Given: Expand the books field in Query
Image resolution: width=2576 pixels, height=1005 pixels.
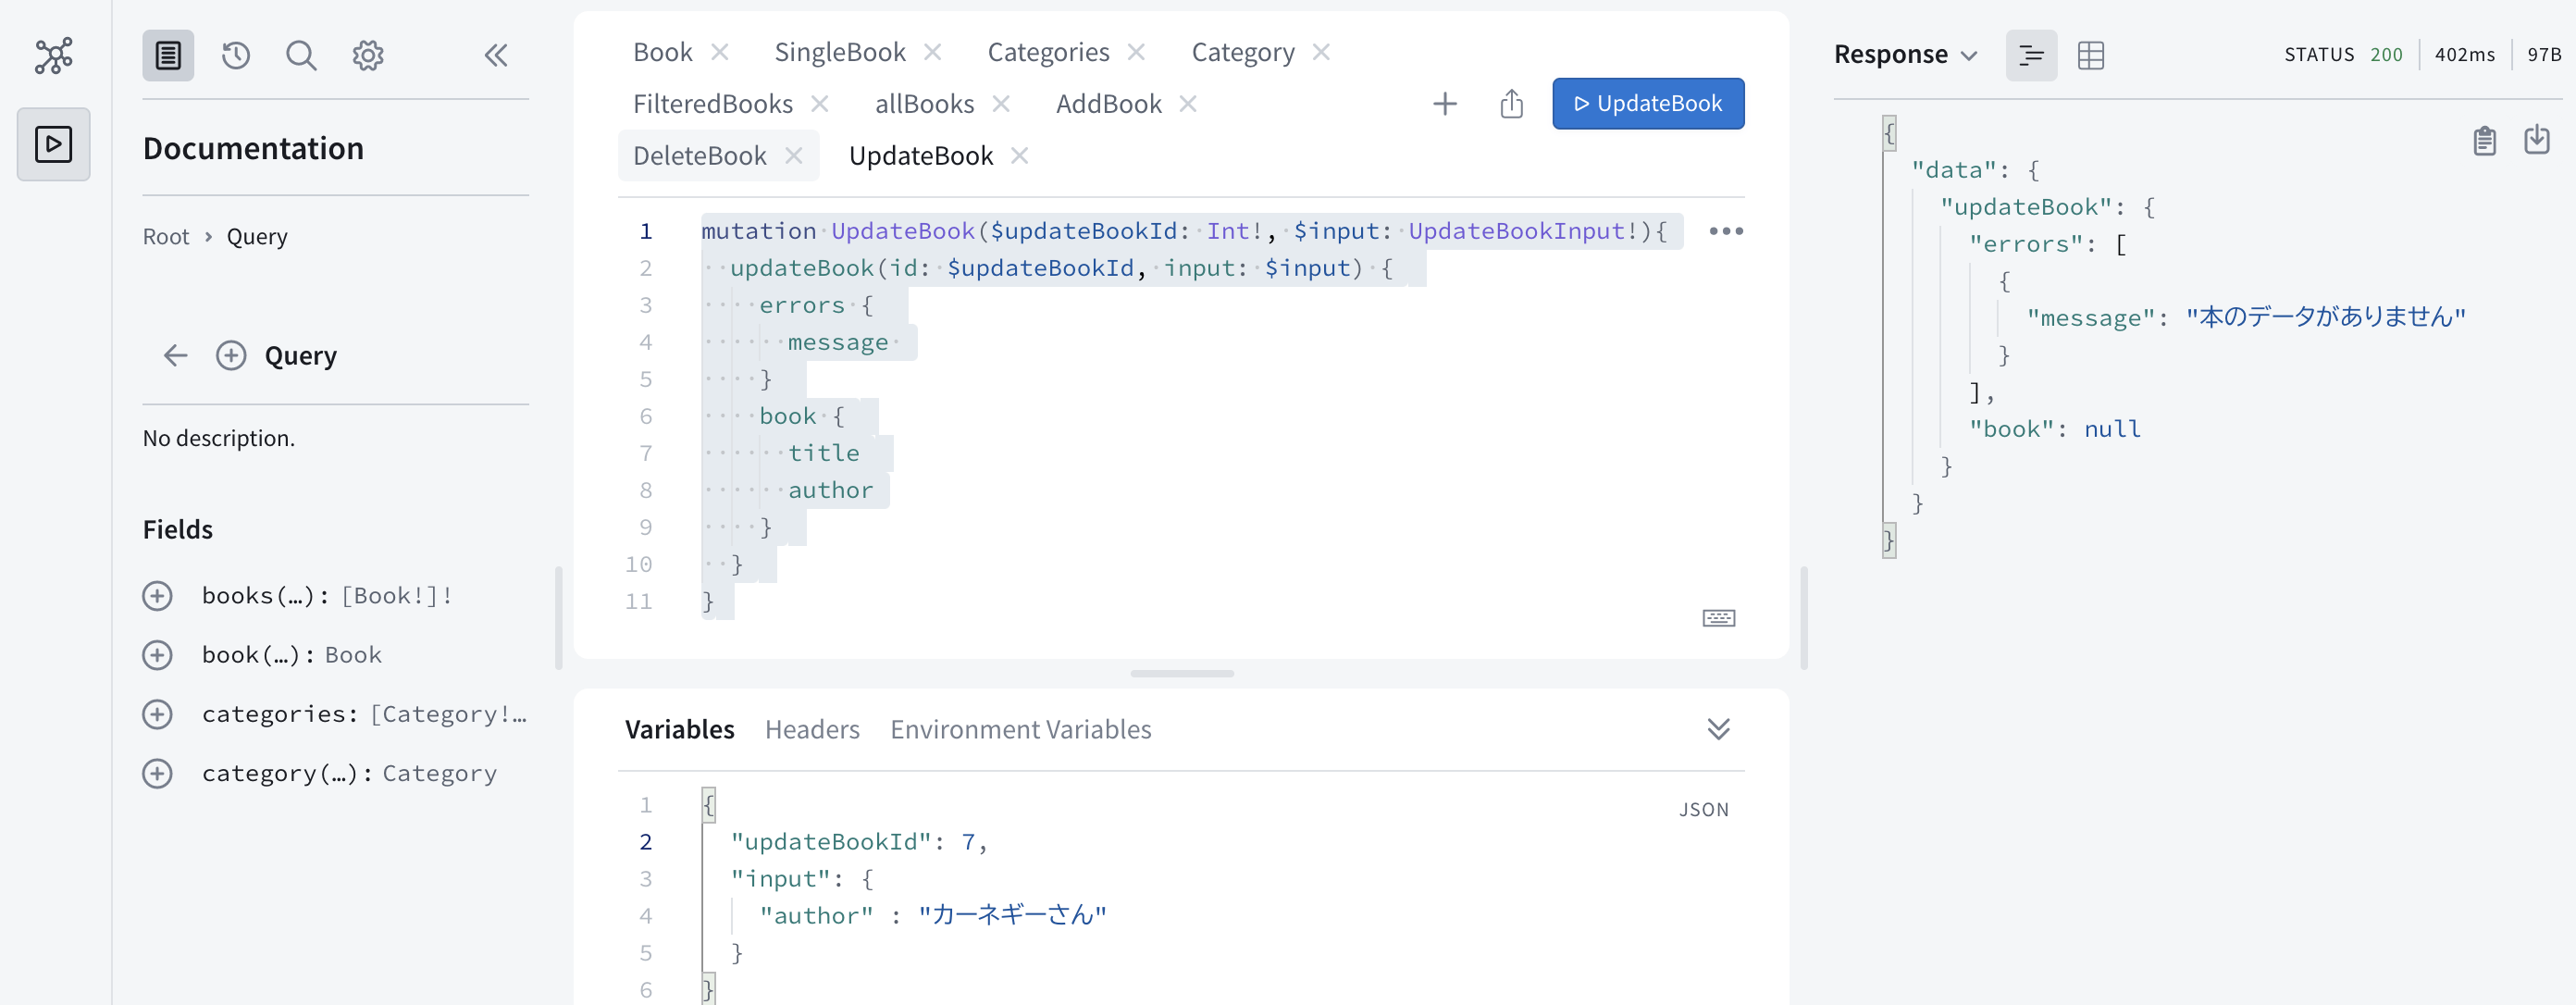Looking at the screenshot, I should click(157, 594).
